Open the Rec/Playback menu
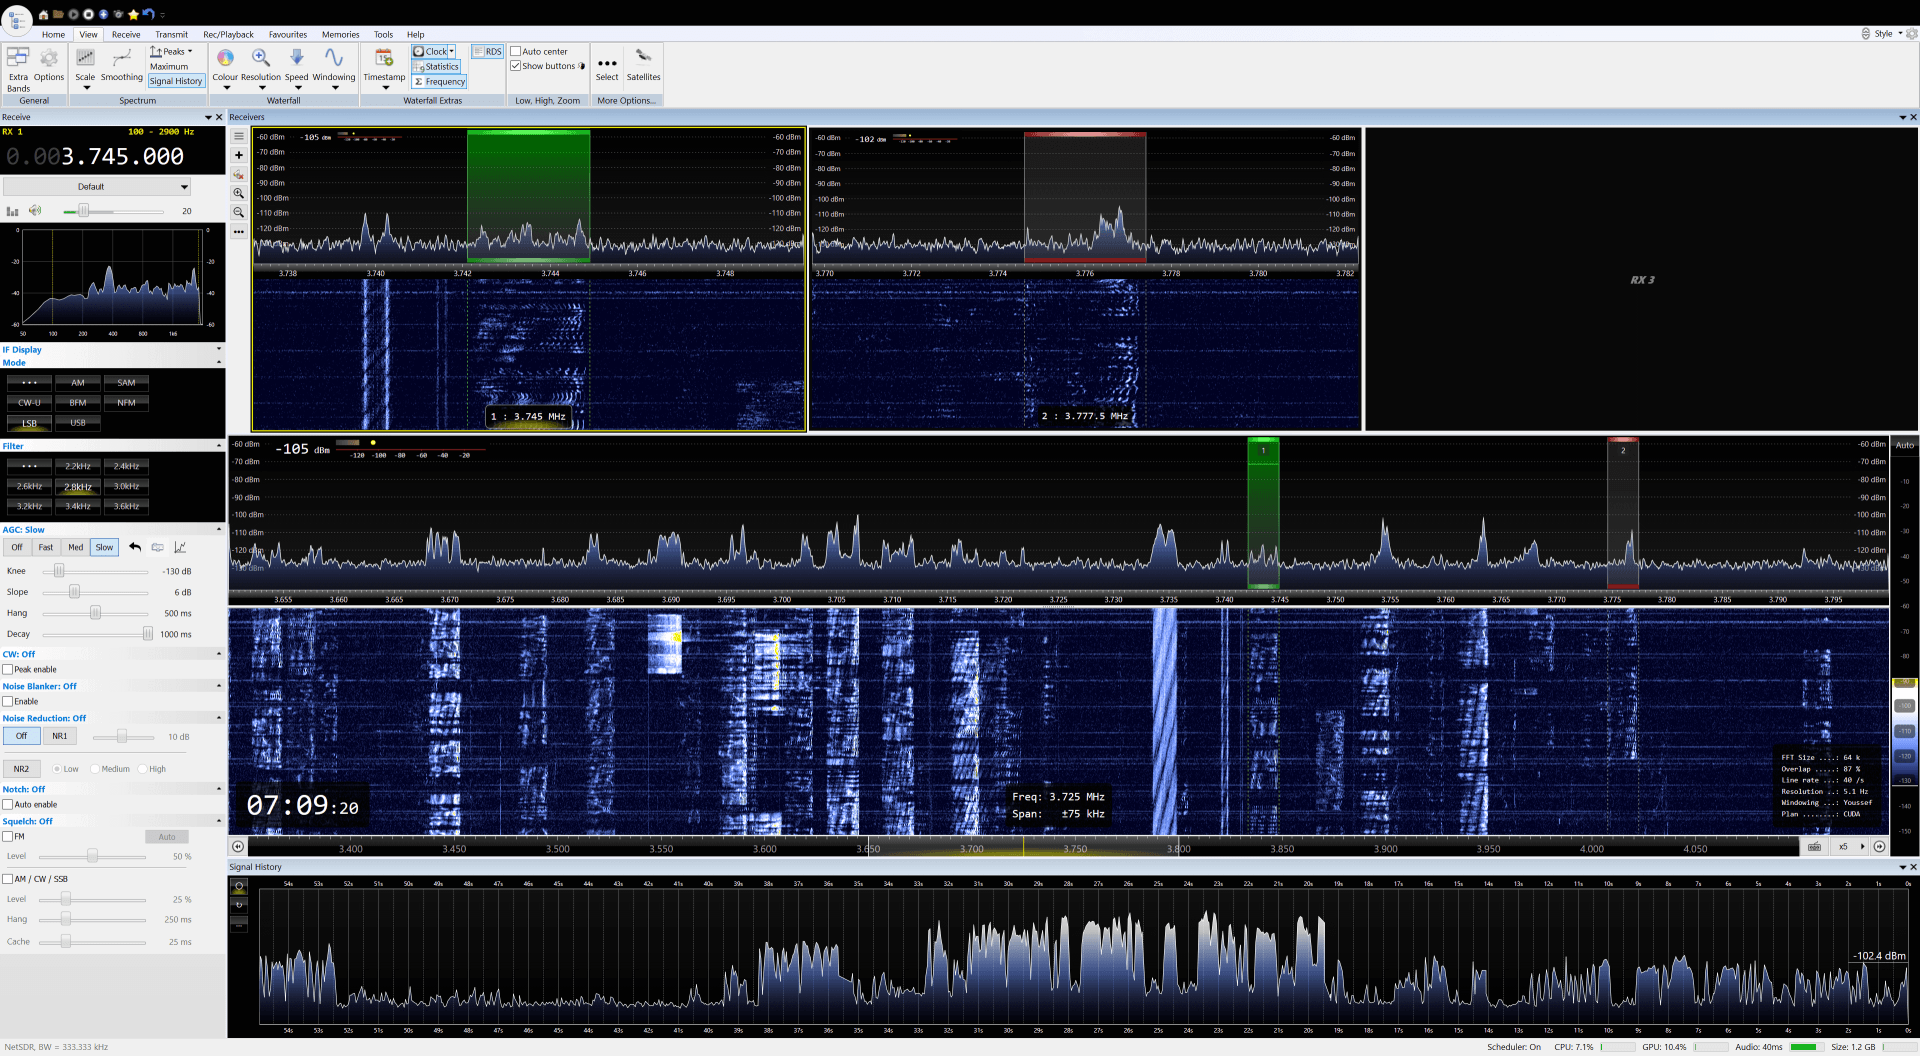The image size is (1920, 1056). point(228,34)
